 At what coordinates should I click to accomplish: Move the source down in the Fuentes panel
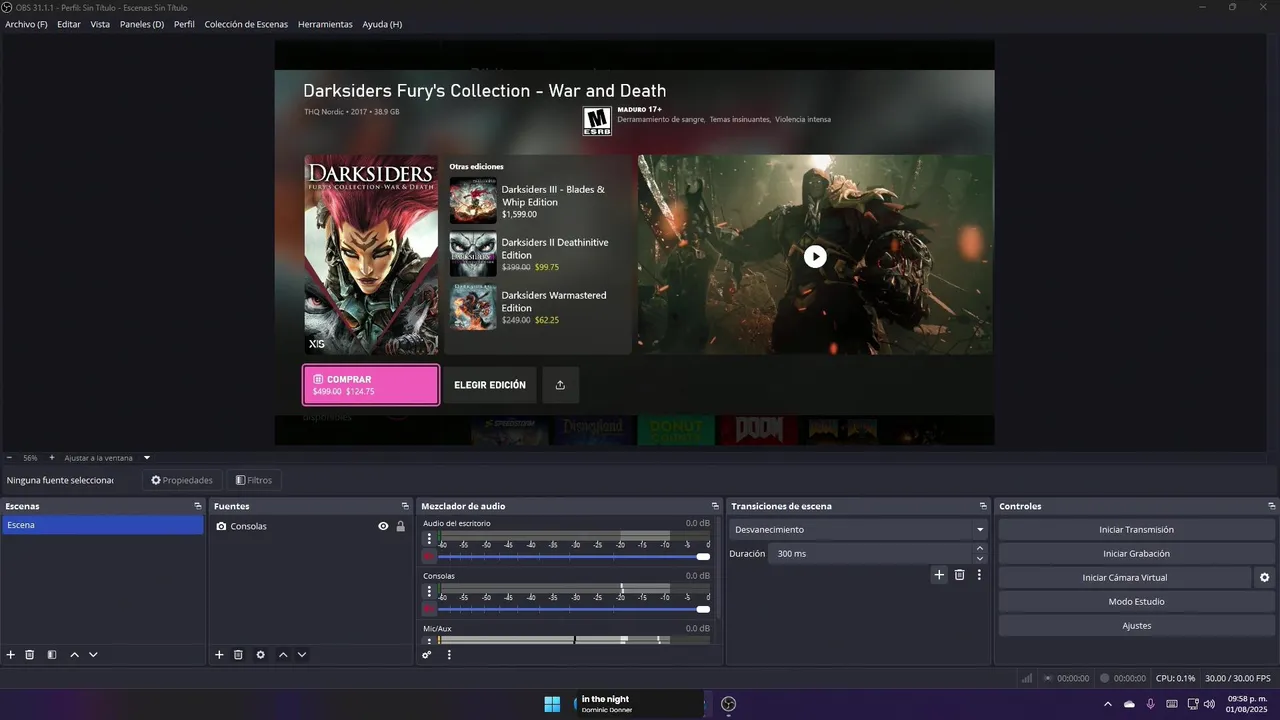(x=302, y=655)
